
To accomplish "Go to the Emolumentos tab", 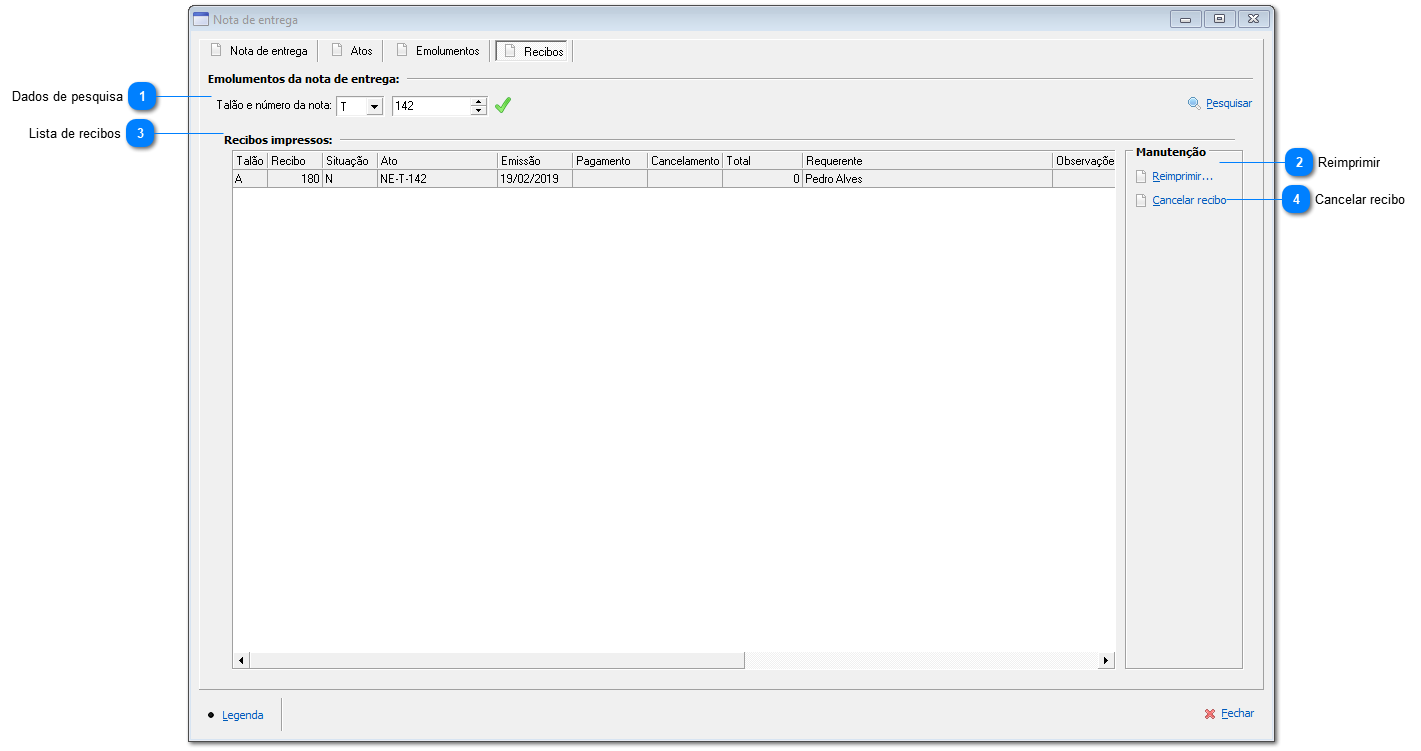I will pos(438,51).
